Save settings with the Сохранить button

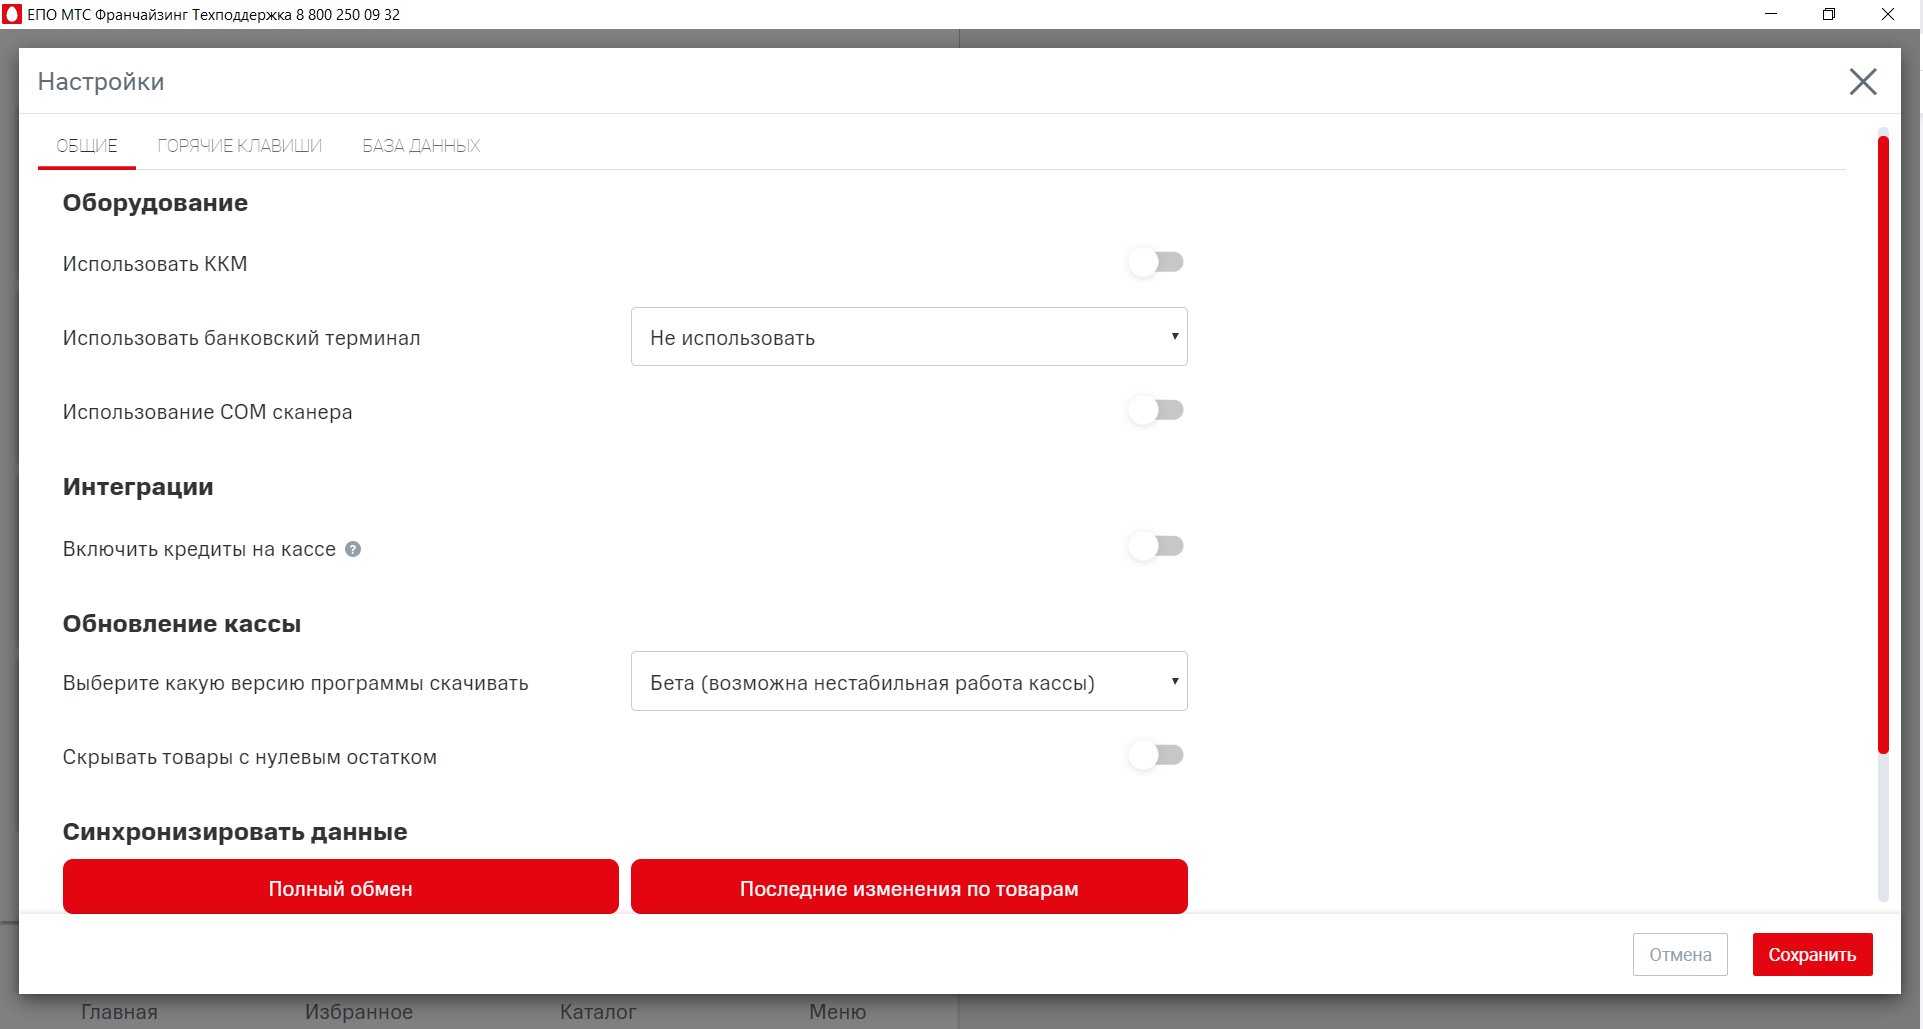[x=1812, y=955]
